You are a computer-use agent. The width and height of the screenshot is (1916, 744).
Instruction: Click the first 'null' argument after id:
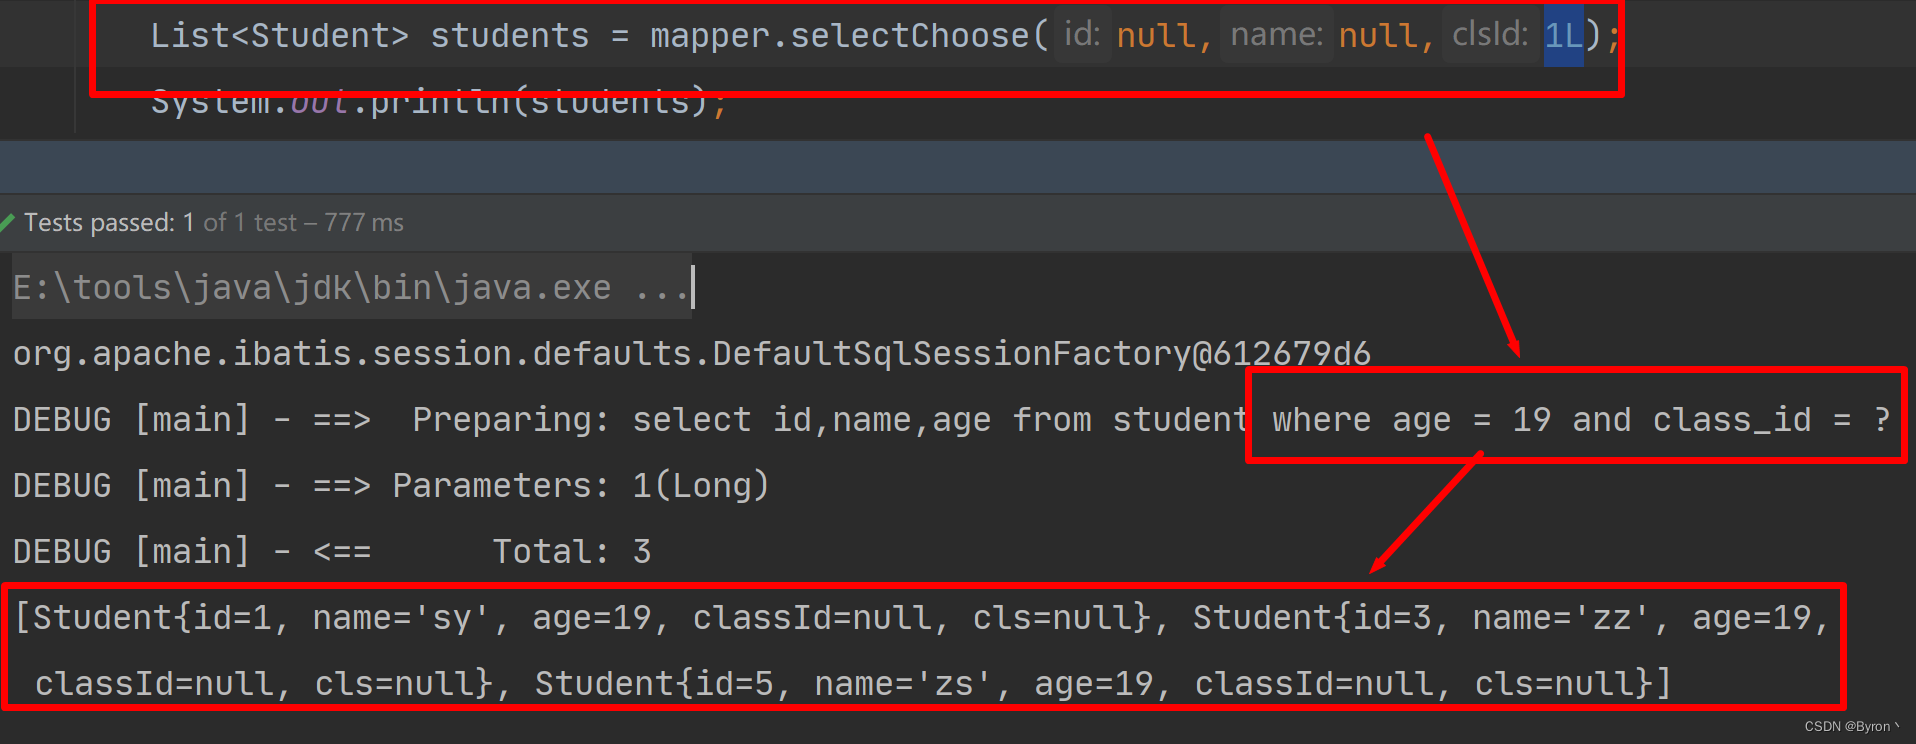(1156, 36)
